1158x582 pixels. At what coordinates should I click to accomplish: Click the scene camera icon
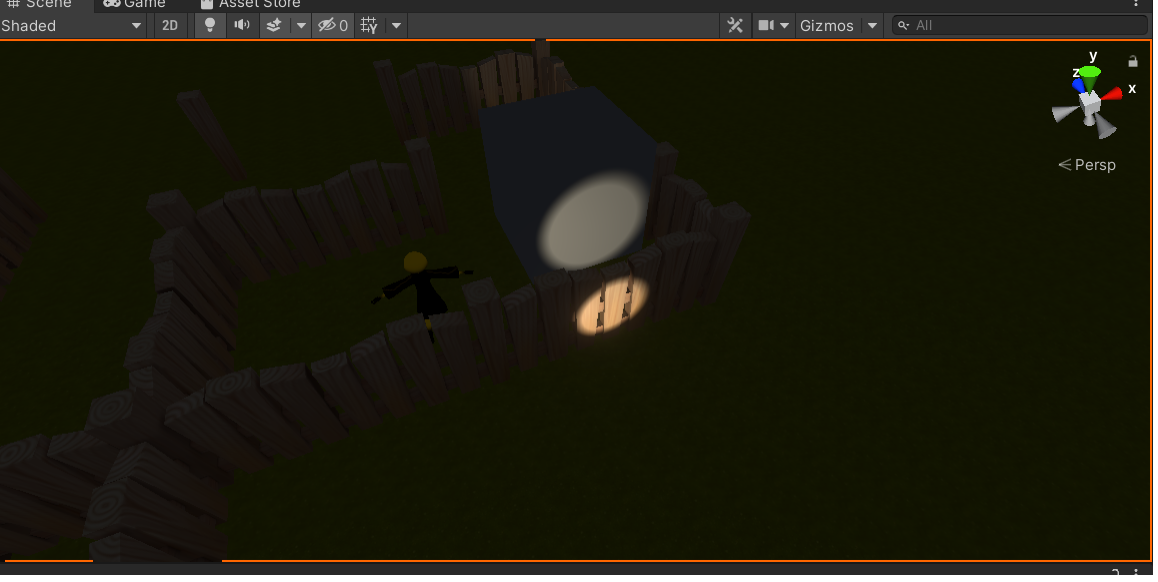[764, 25]
